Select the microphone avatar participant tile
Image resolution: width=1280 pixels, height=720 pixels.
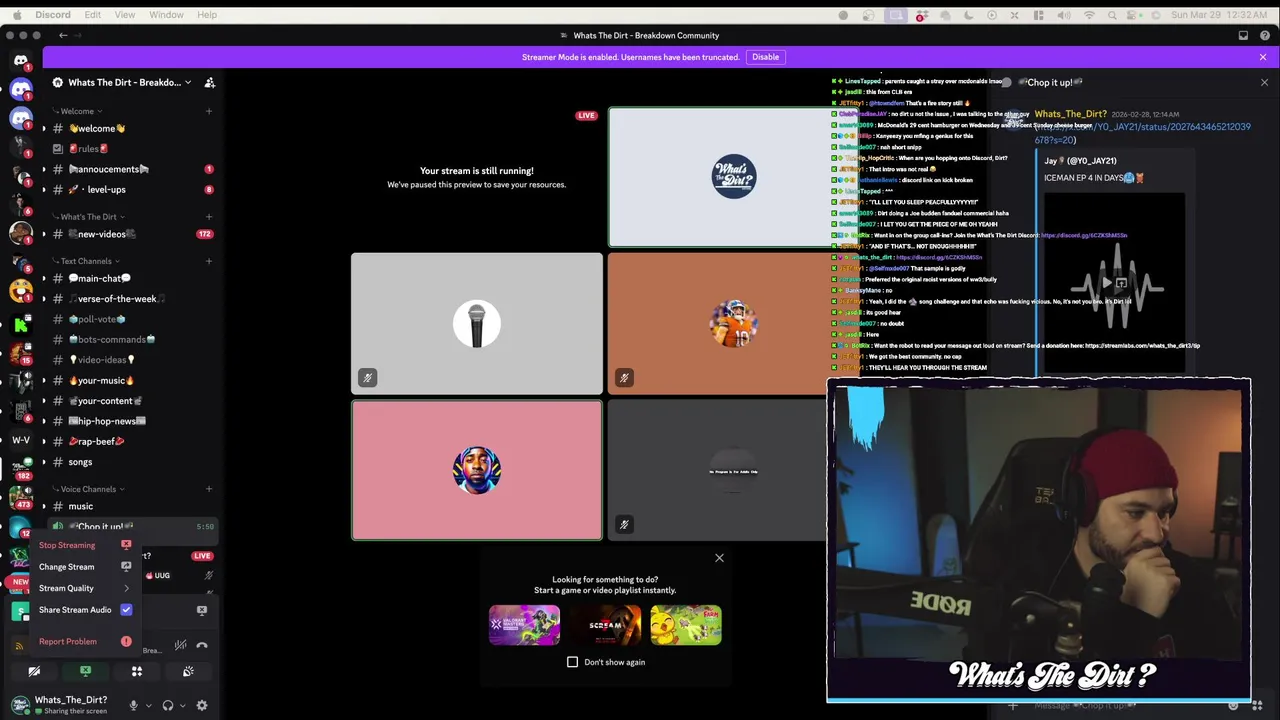tap(477, 324)
